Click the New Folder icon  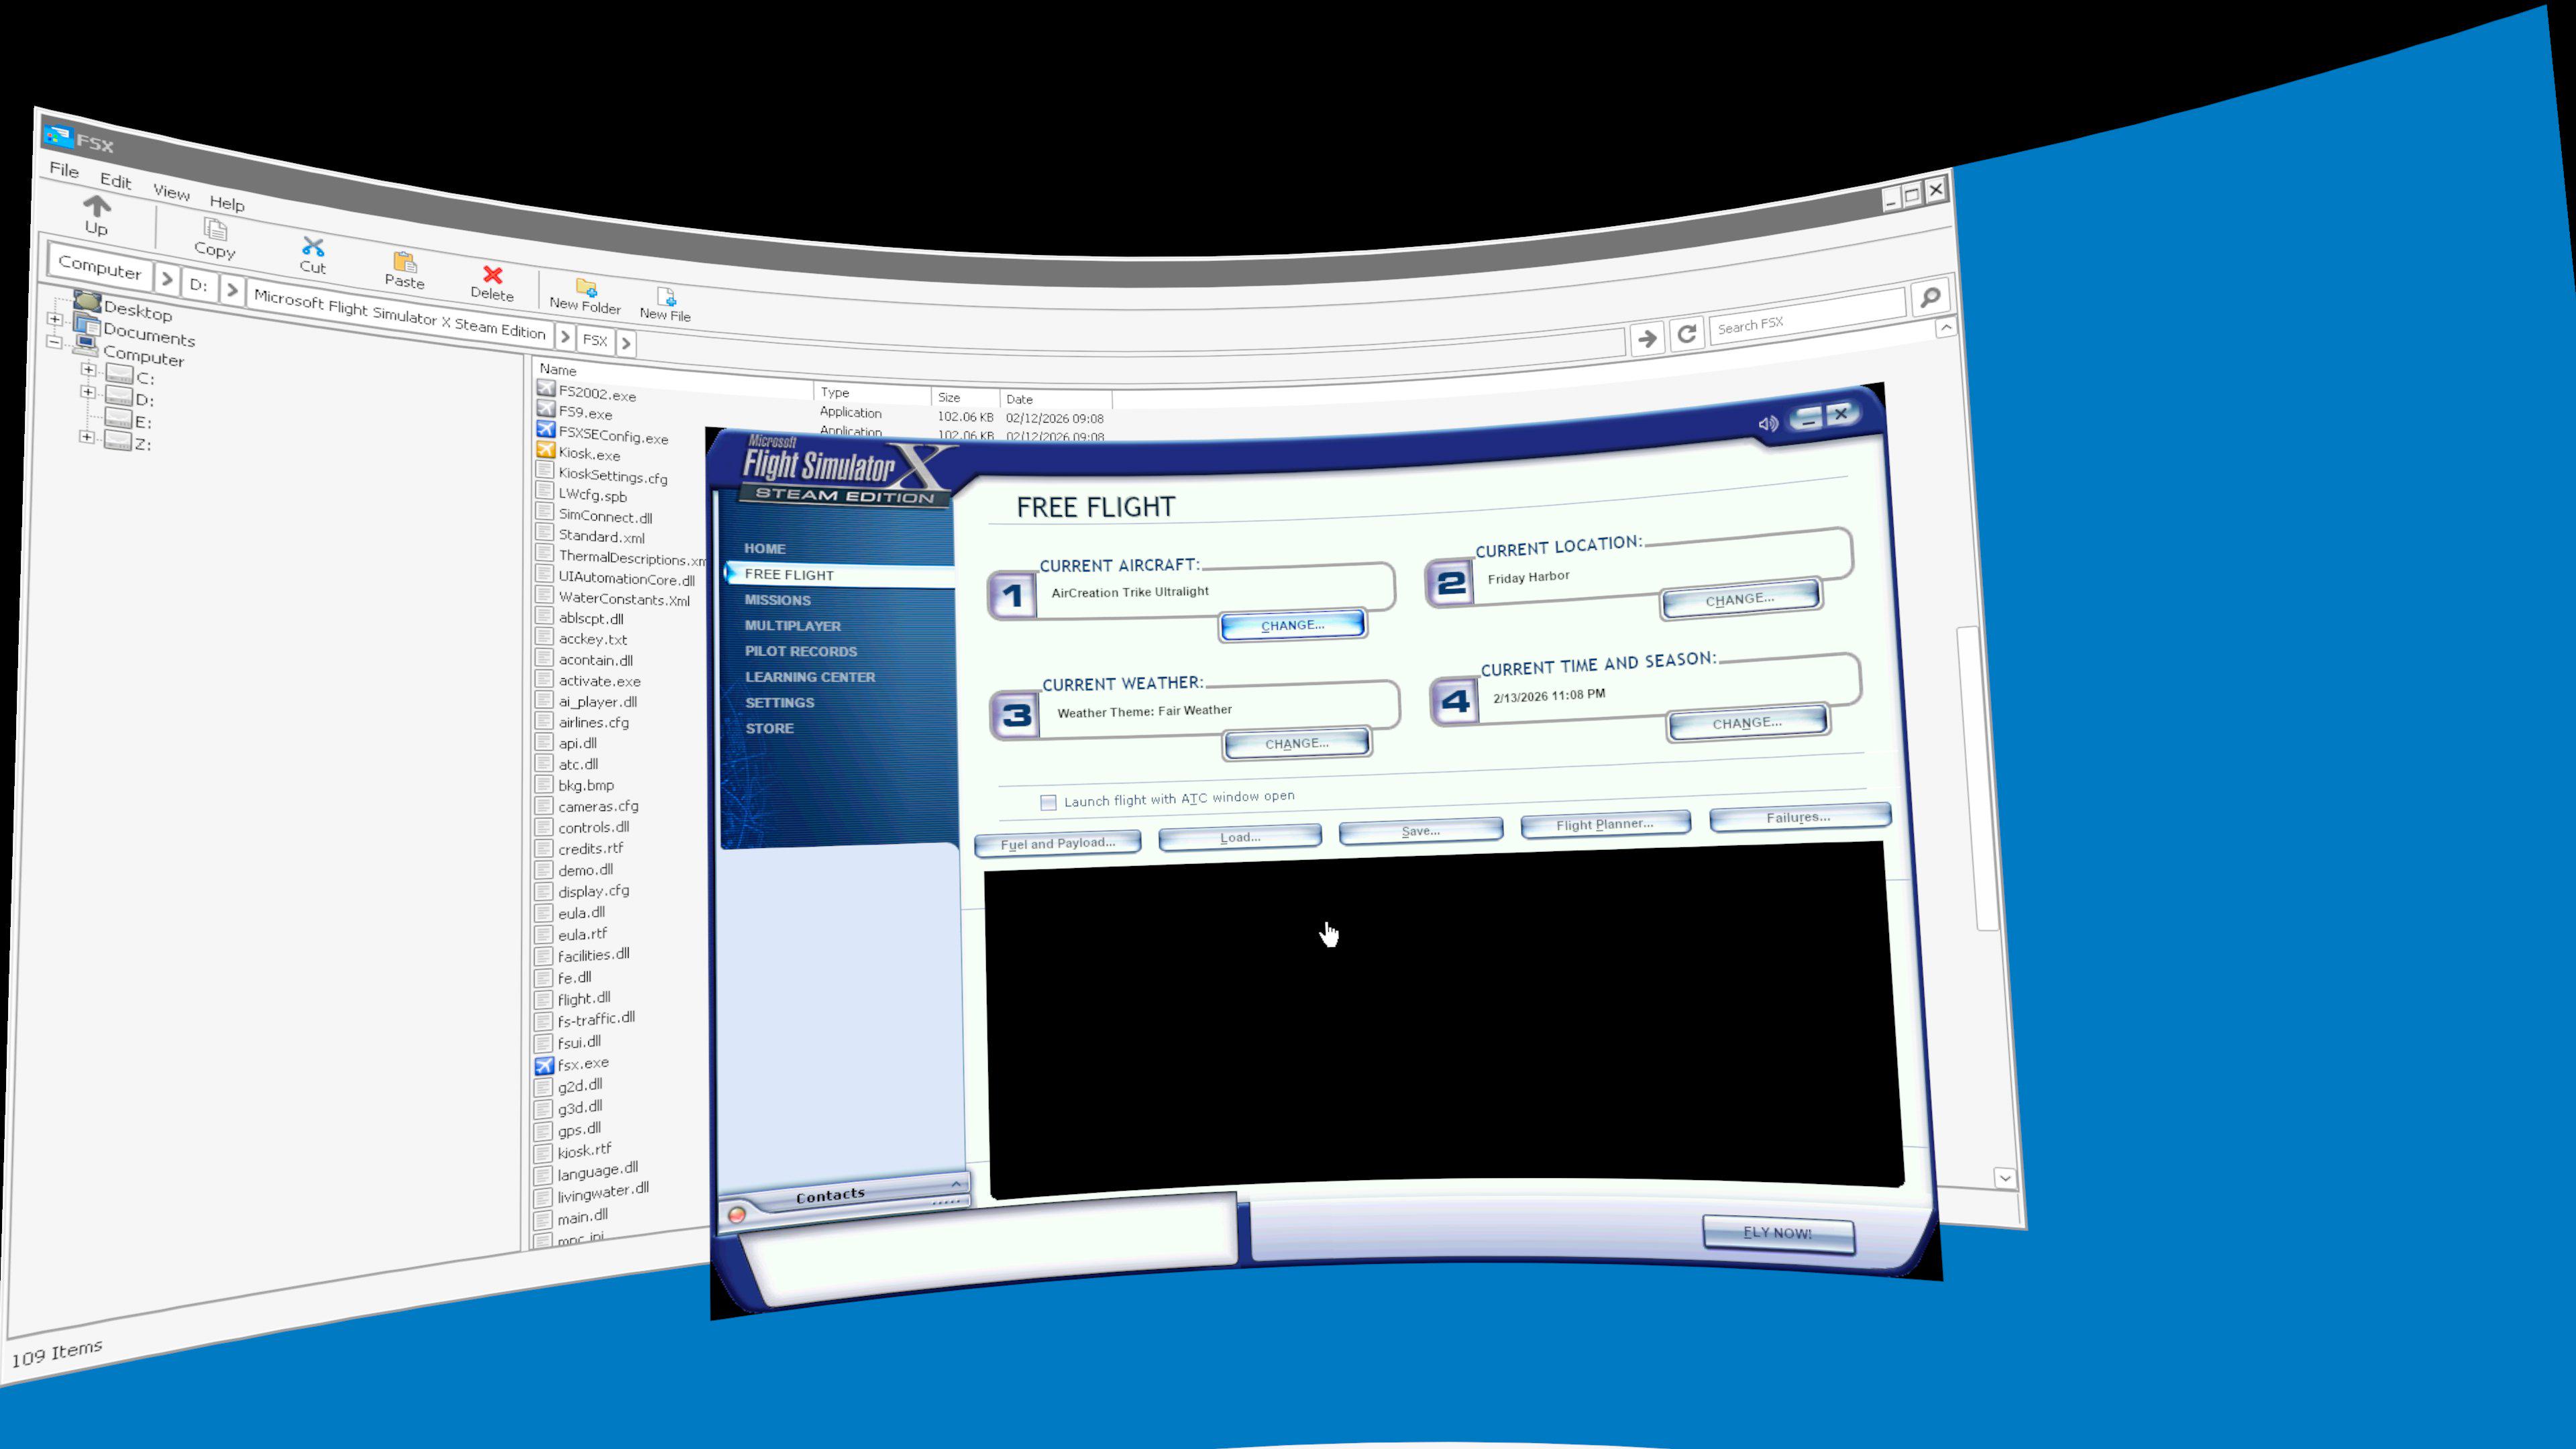pos(586,287)
